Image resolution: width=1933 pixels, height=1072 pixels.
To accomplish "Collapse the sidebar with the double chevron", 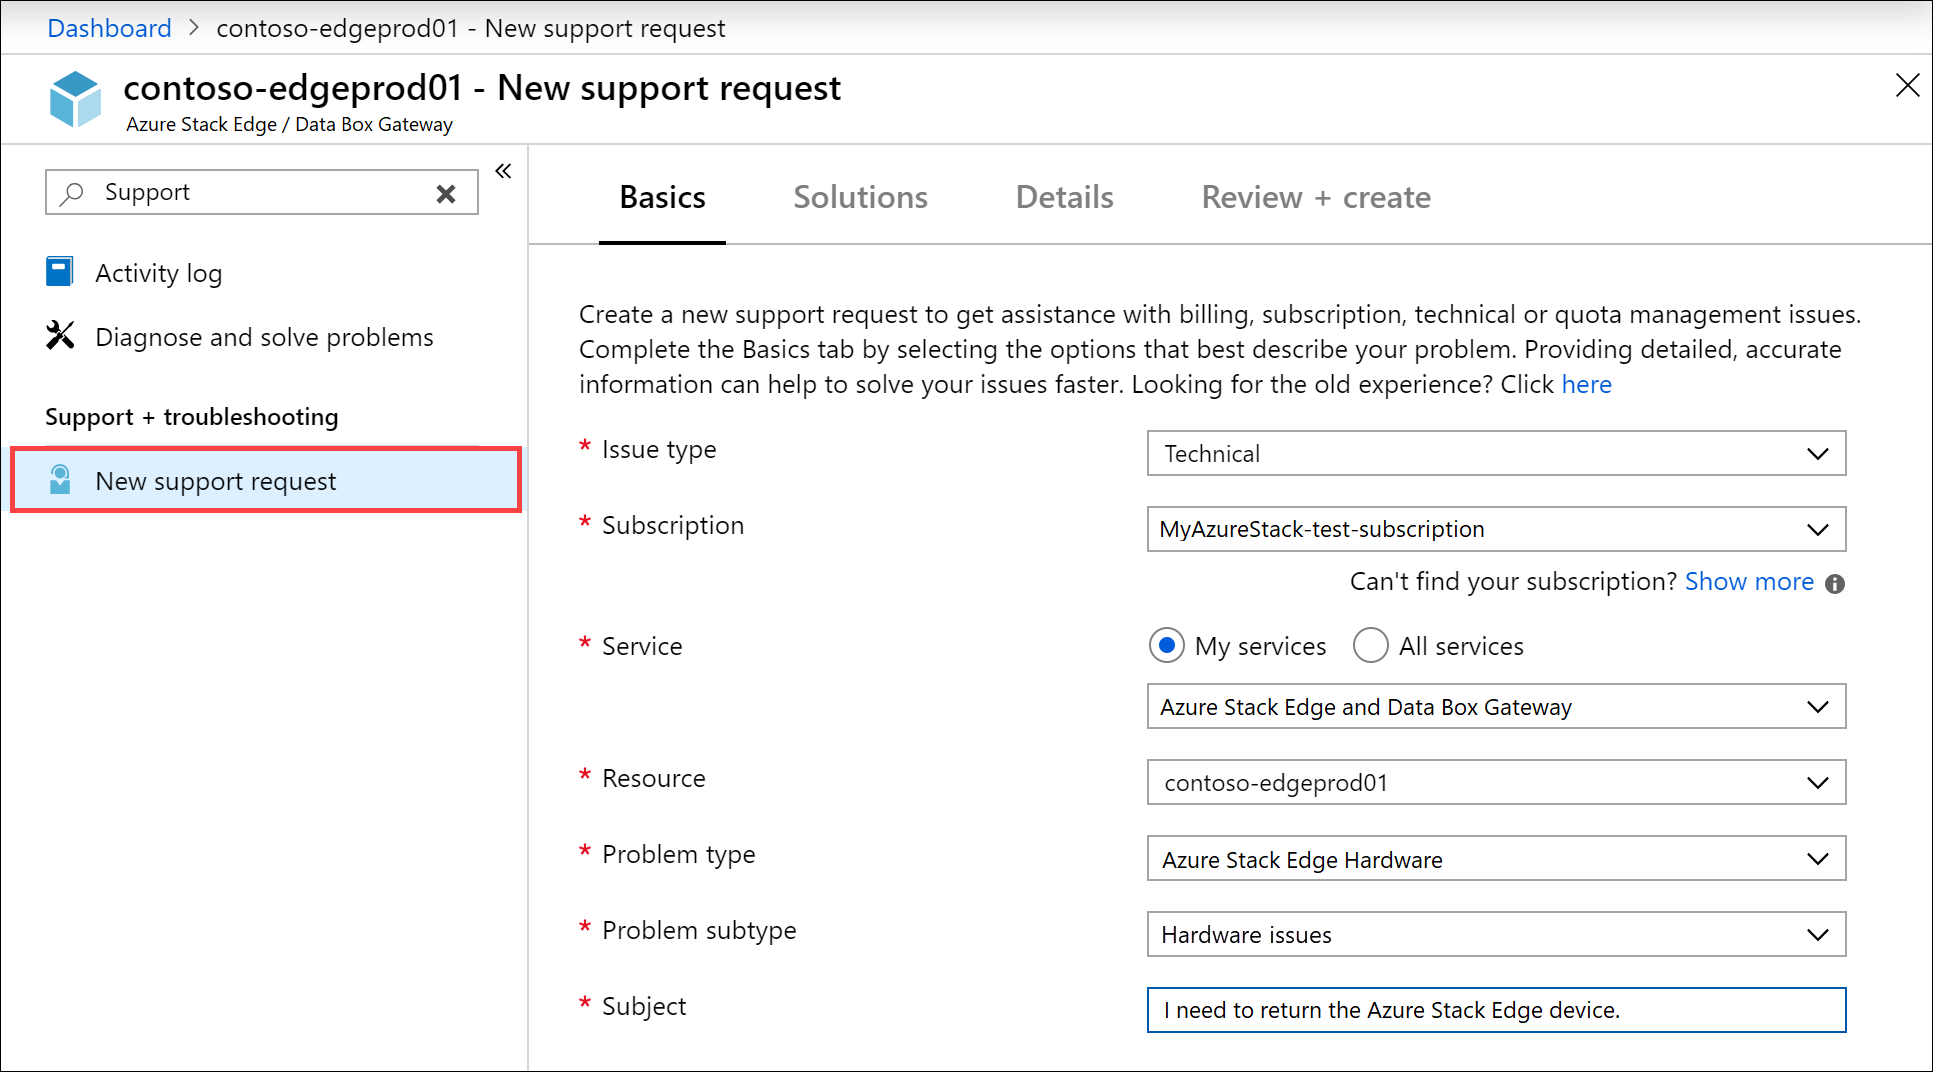I will click(503, 171).
